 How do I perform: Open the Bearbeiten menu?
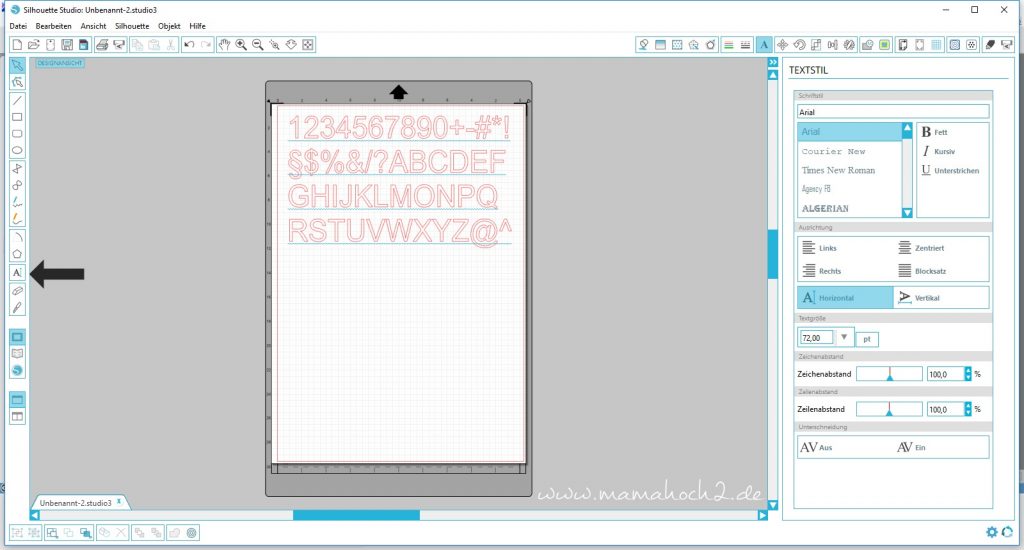pos(54,26)
